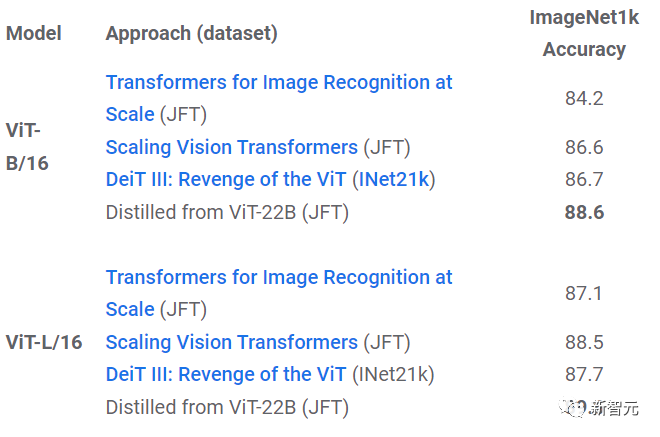Click the 'Approach (dataset)' column header
This screenshot has height=437, width=660.
191,33
